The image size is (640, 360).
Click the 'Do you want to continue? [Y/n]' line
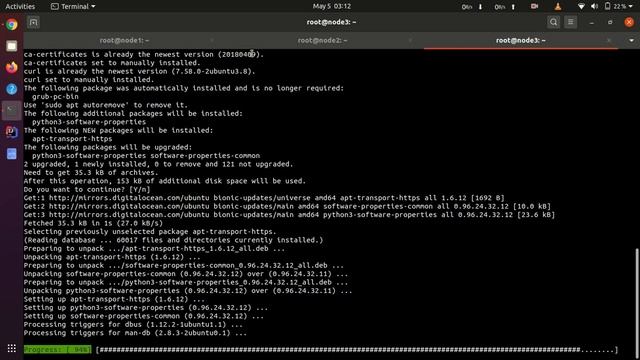point(87,189)
